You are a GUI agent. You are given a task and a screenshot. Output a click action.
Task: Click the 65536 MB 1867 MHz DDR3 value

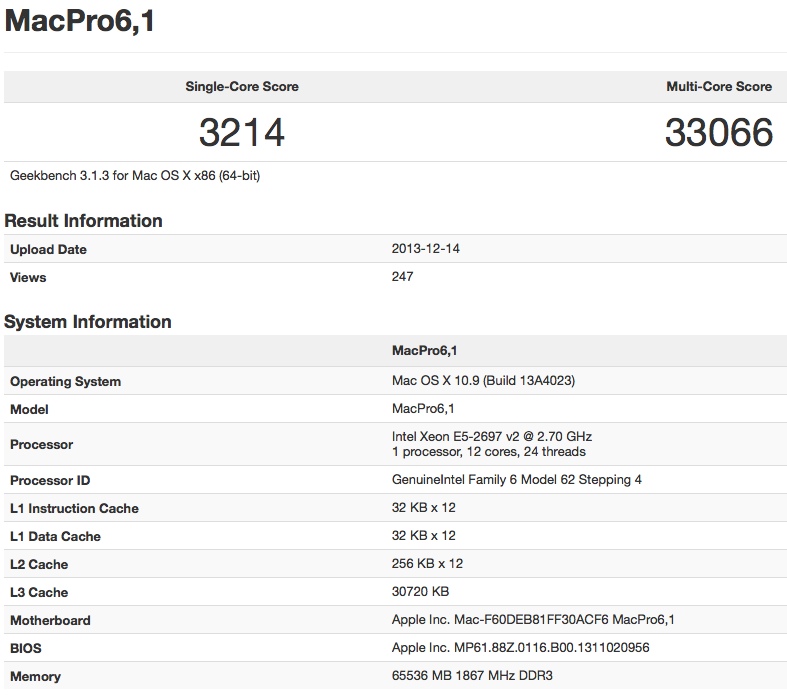click(472, 675)
